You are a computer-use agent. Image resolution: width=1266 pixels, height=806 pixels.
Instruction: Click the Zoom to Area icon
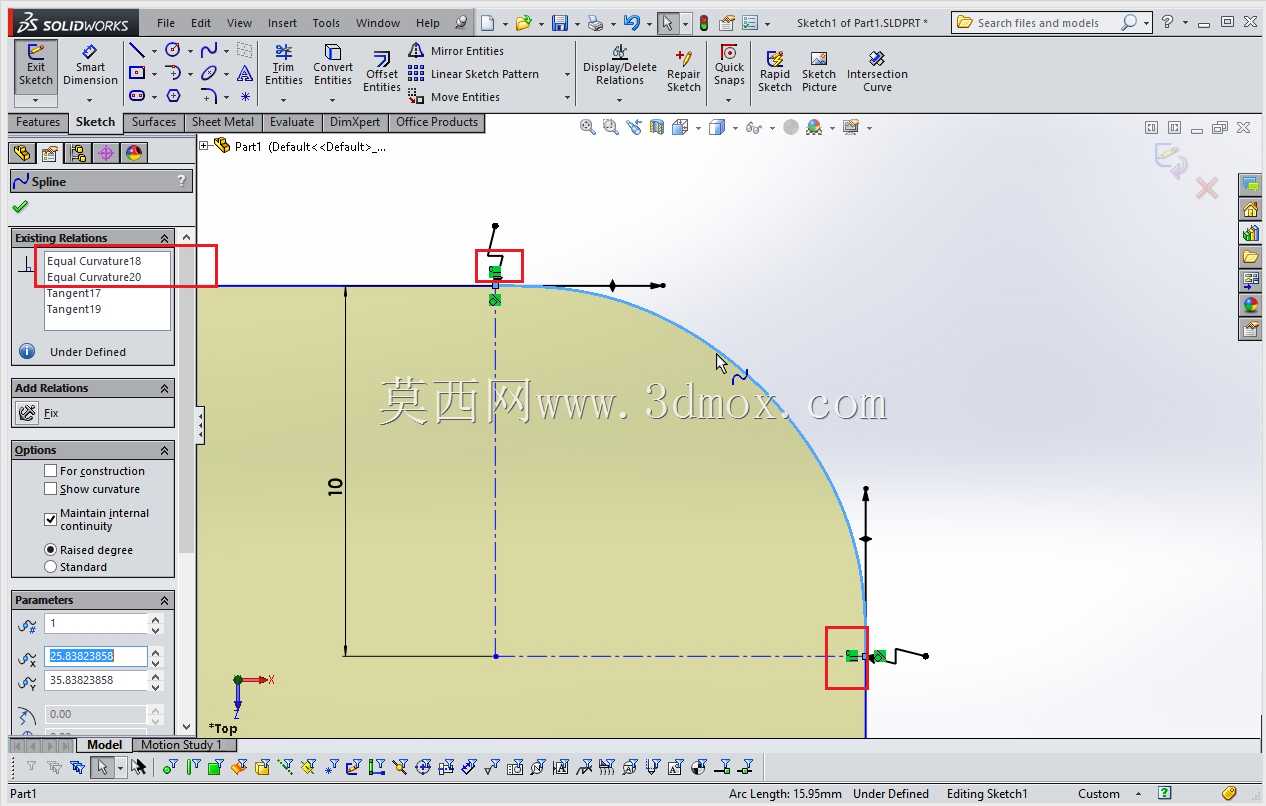coord(610,127)
